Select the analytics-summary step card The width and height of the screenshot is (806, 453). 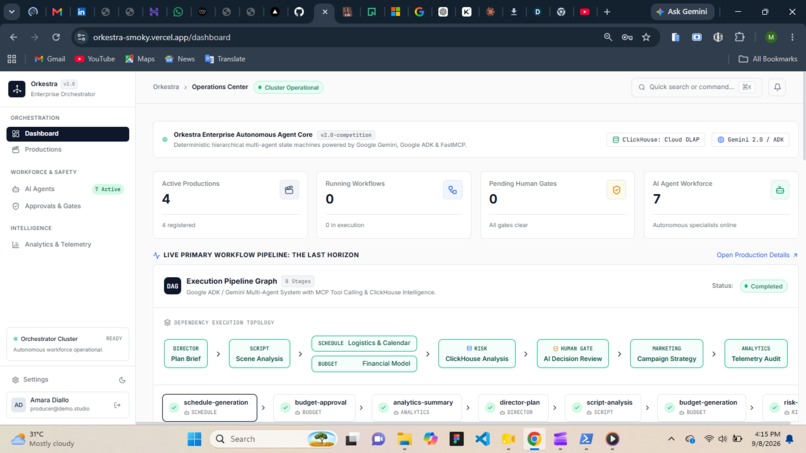click(x=416, y=408)
